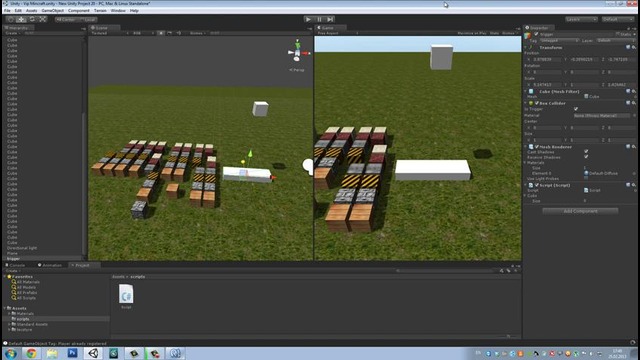This screenshot has width=640, height=360.
Task: Select All Prefabs in Favorites
Action: click(27, 292)
